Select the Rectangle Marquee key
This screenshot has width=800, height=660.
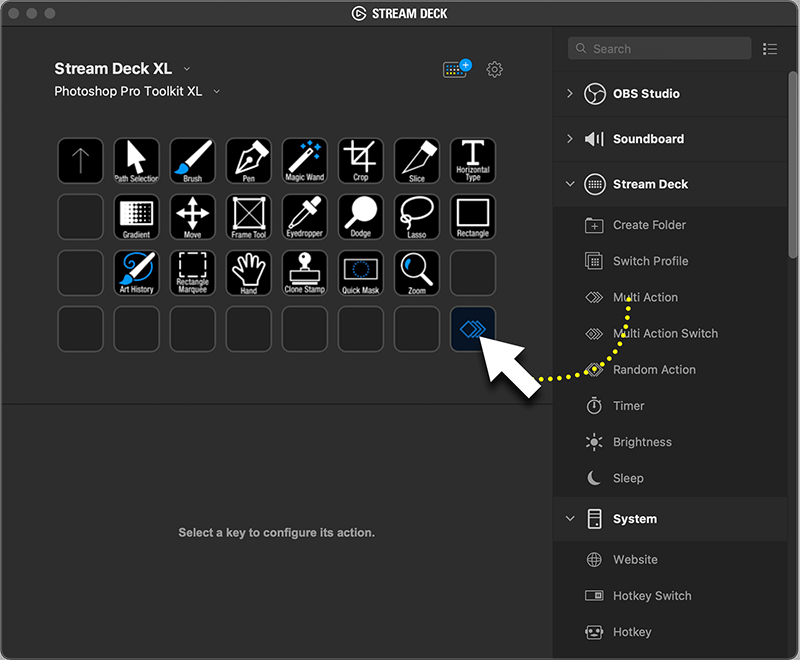pyautogui.click(x=192, y=273)
